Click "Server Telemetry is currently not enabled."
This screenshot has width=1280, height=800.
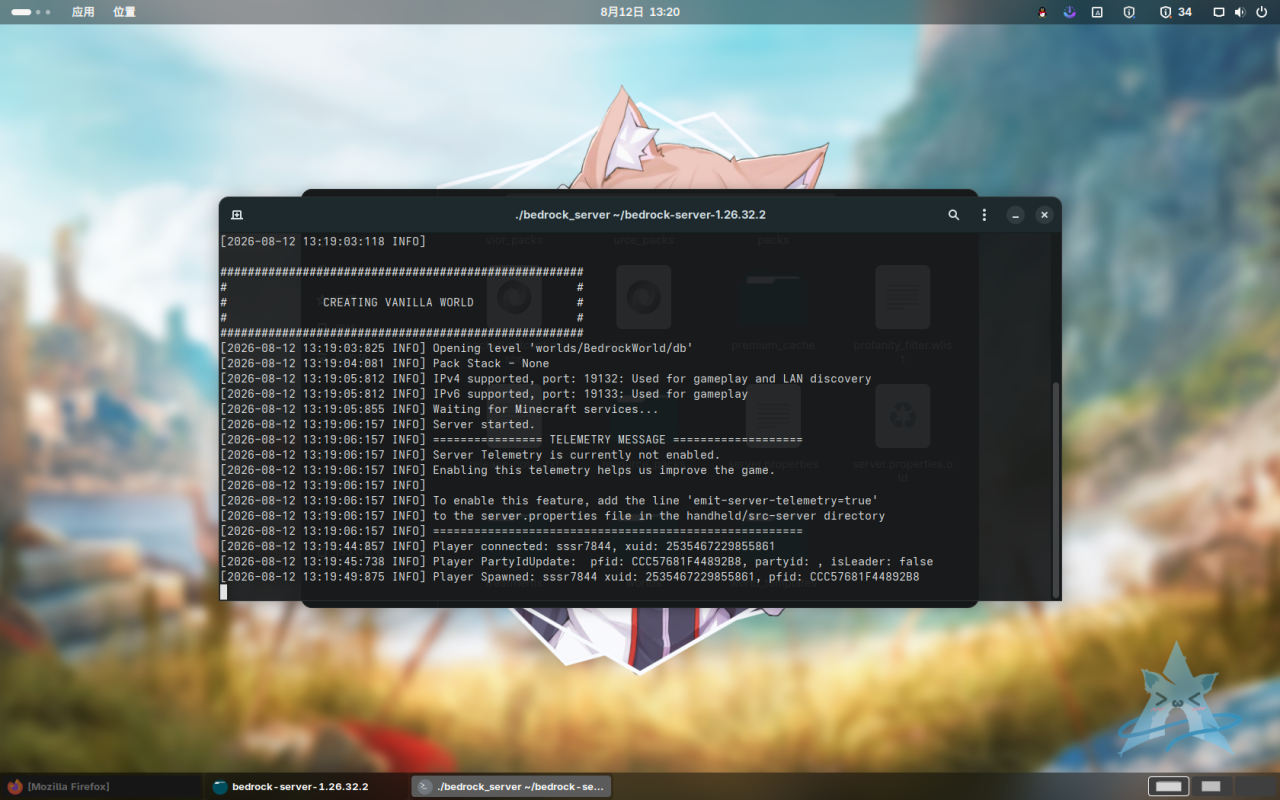(x=576, y=455)
